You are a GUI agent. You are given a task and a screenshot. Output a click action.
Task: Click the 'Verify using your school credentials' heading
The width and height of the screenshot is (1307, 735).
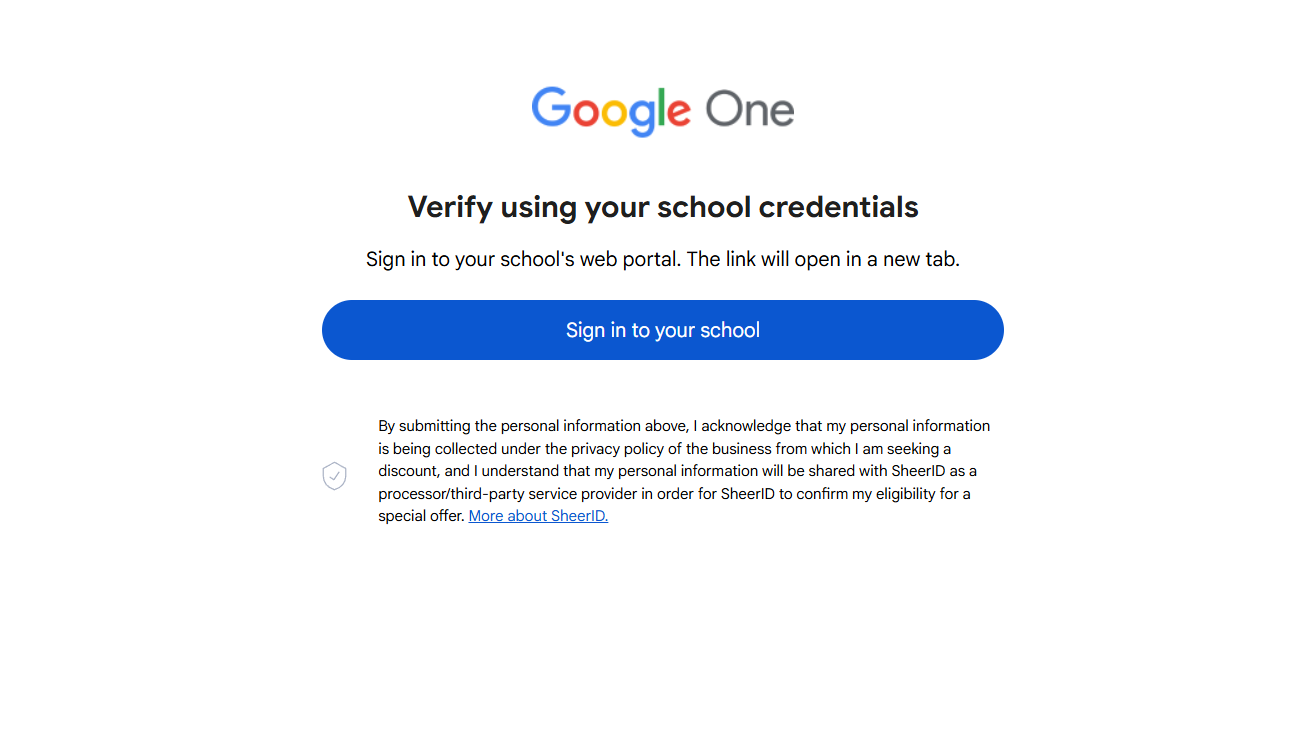(662, 207)
